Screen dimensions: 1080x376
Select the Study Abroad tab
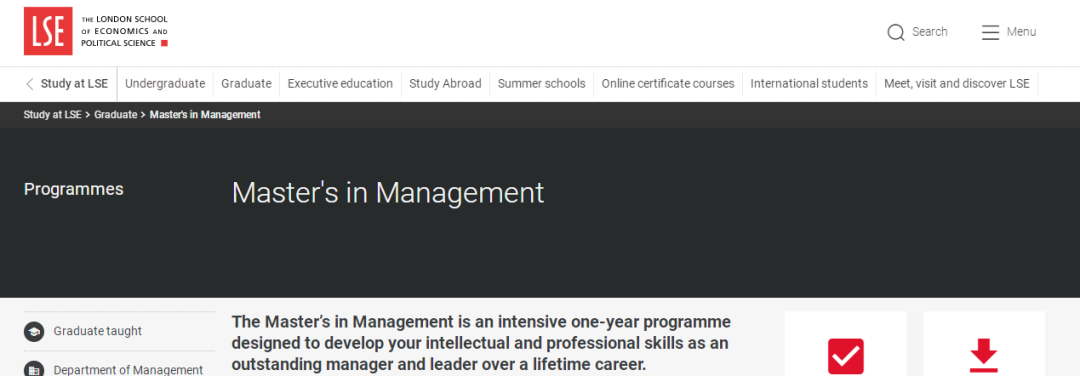pyautogui.click(x=445, y=84)
